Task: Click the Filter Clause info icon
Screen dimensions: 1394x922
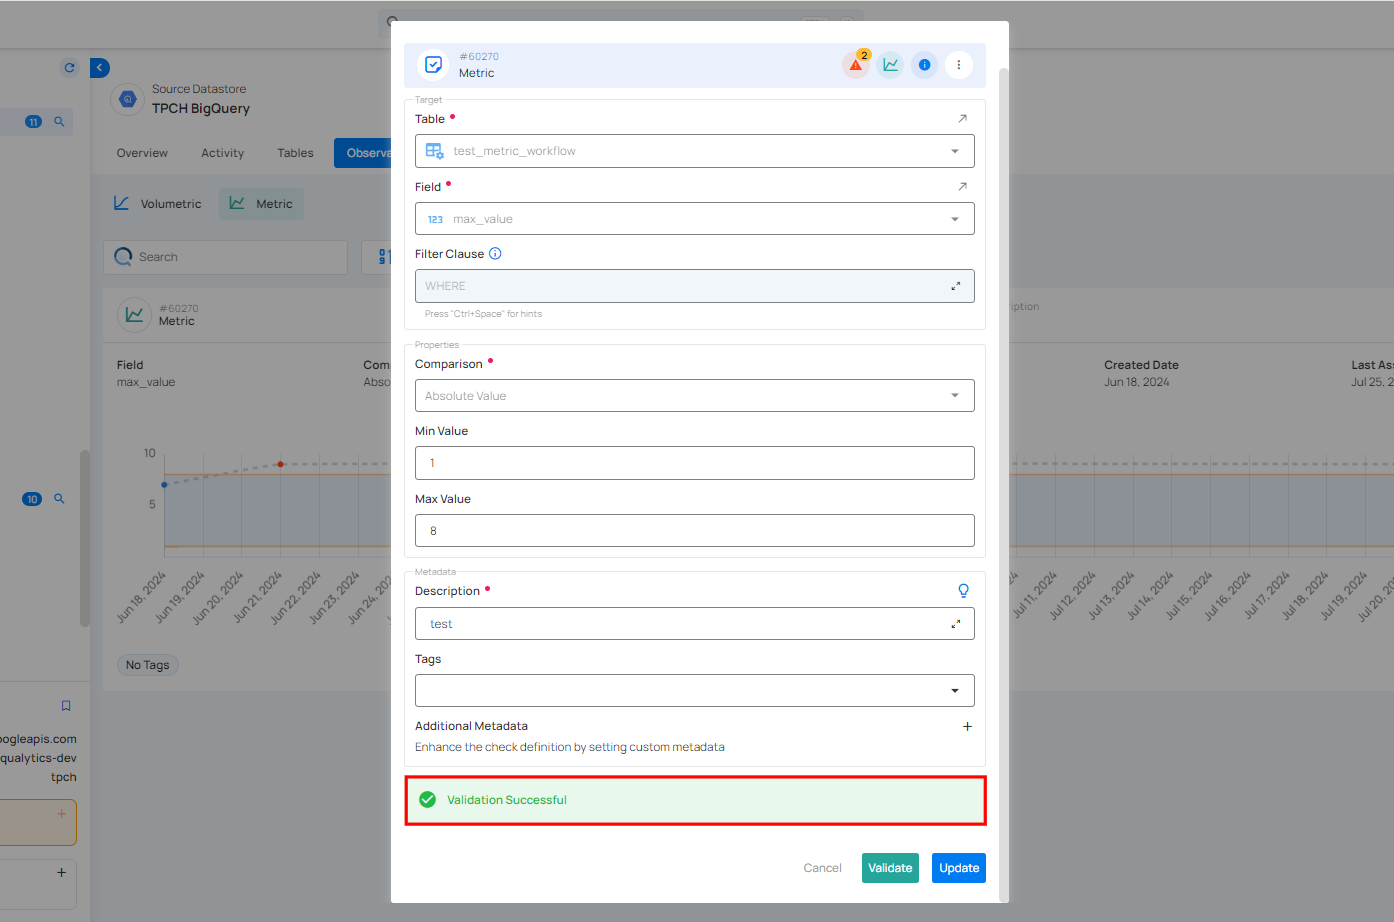Action: [x=495, y=254]
